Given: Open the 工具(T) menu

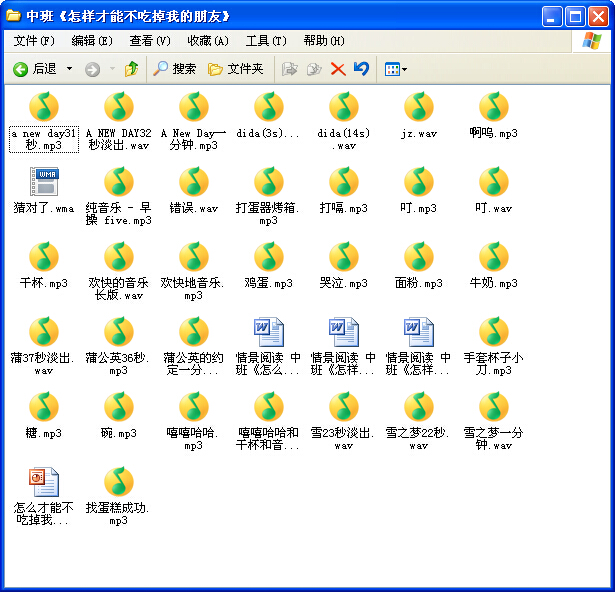Looking at the screenshot, I should tap(266, 41).
